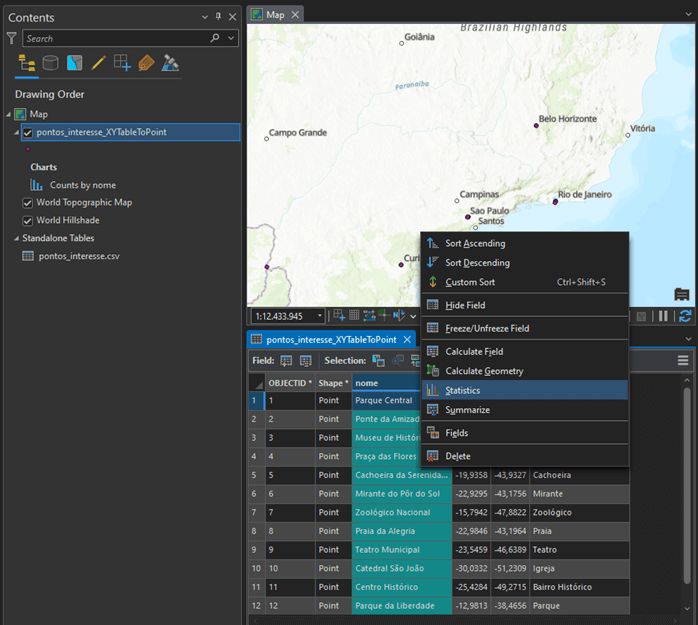Click the Filter funnel icon in Contents
698x625 pixels.
[x=11, y=38]
